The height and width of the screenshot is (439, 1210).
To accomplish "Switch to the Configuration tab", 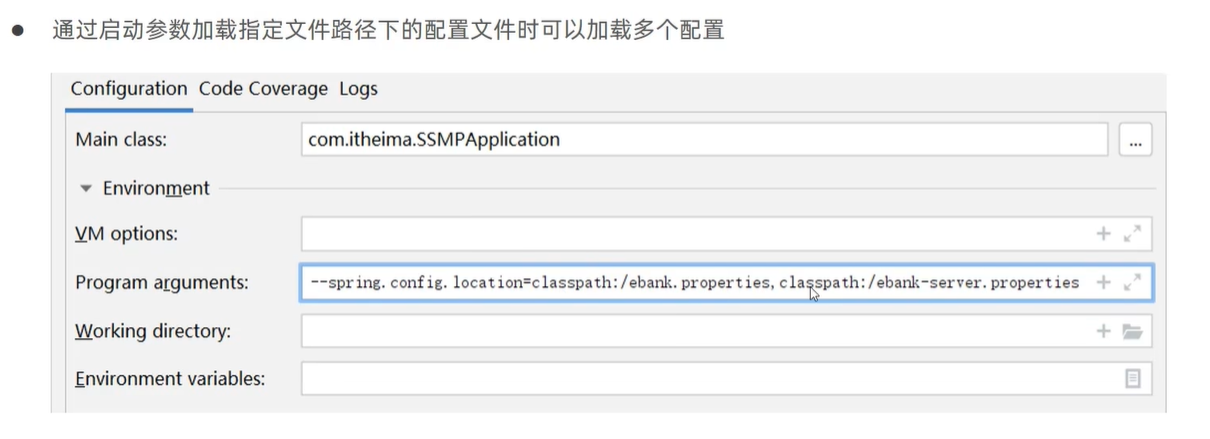I will click(x=128, y=89).
